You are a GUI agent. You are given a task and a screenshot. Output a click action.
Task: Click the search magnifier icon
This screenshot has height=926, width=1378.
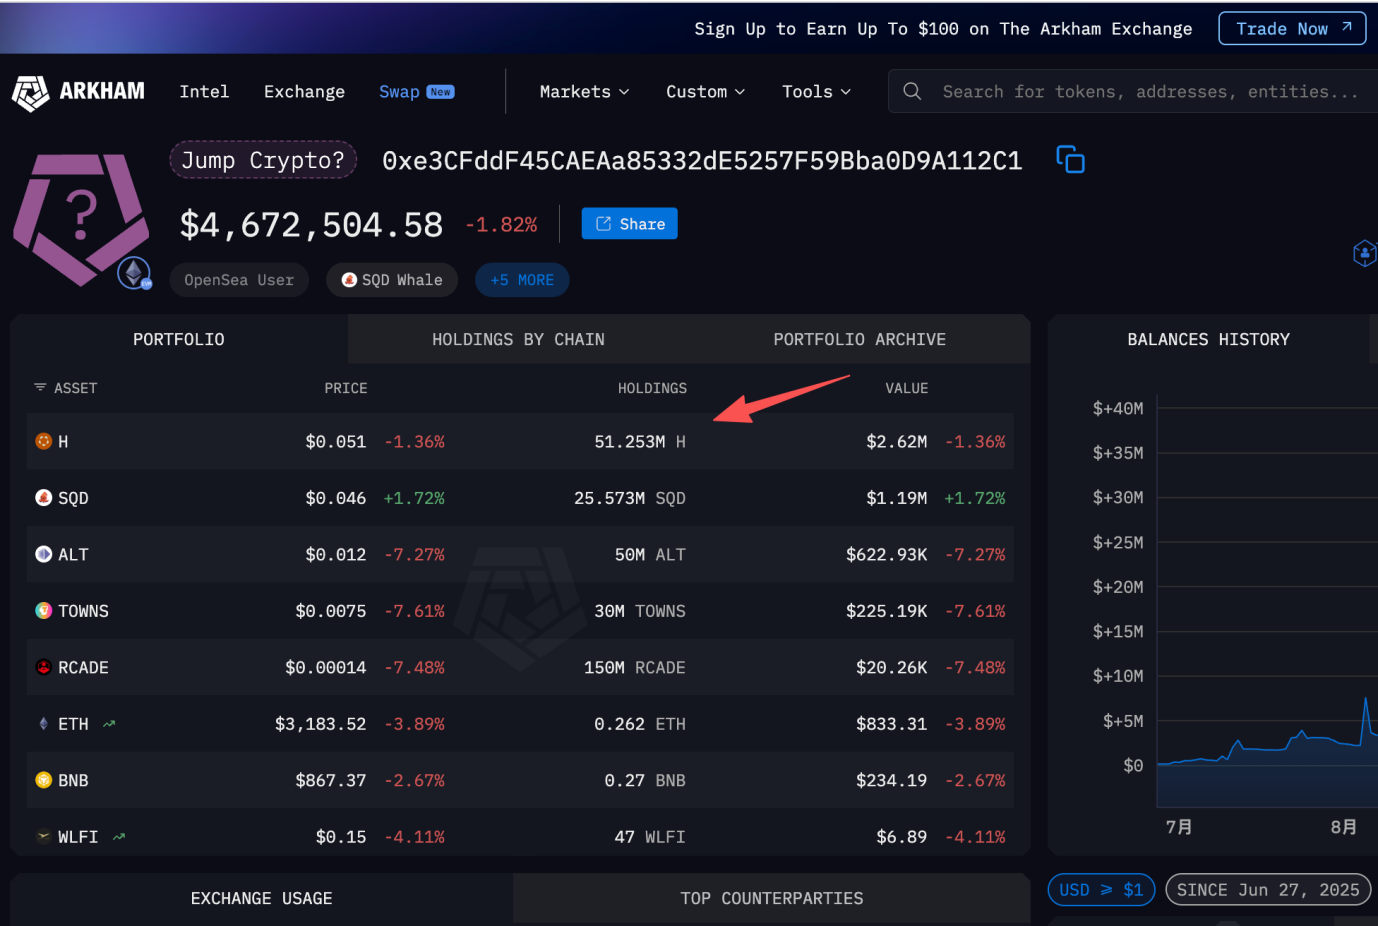coord(912,92)
